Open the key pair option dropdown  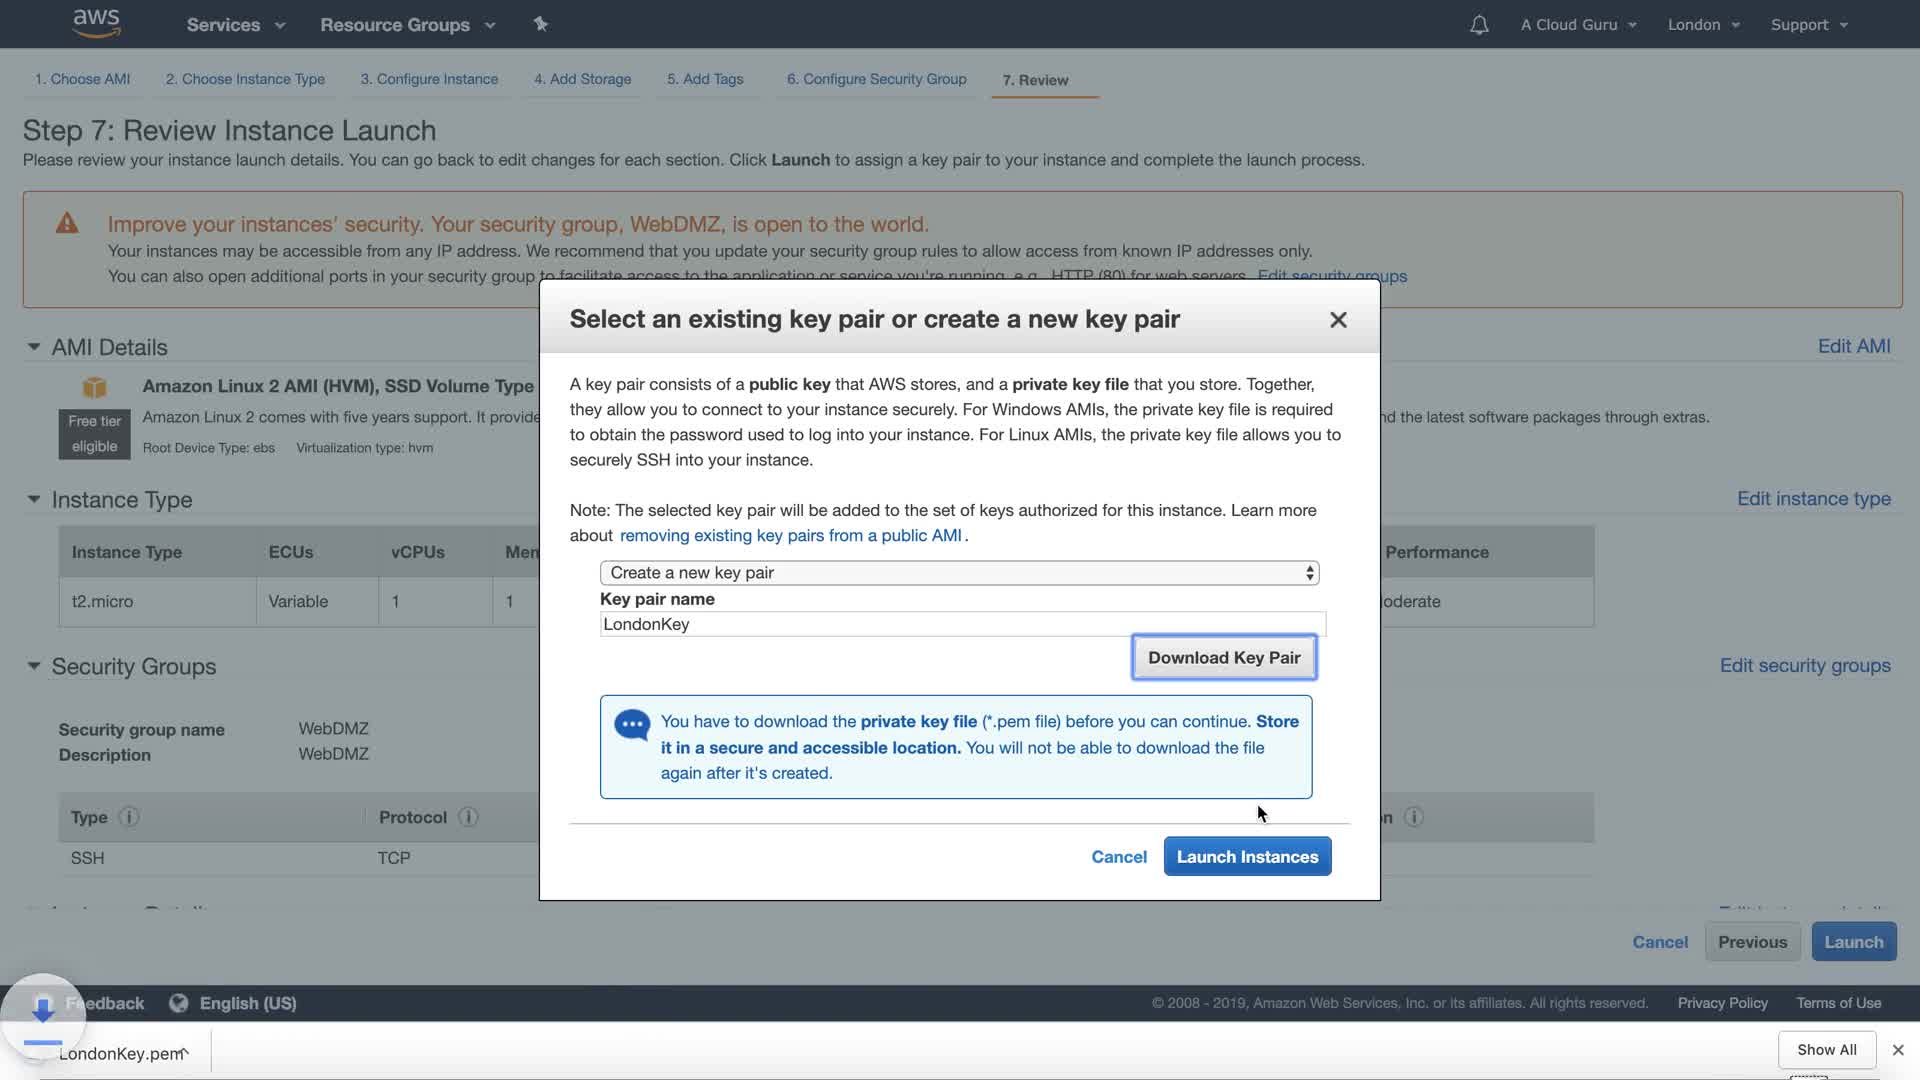point(959,573)
